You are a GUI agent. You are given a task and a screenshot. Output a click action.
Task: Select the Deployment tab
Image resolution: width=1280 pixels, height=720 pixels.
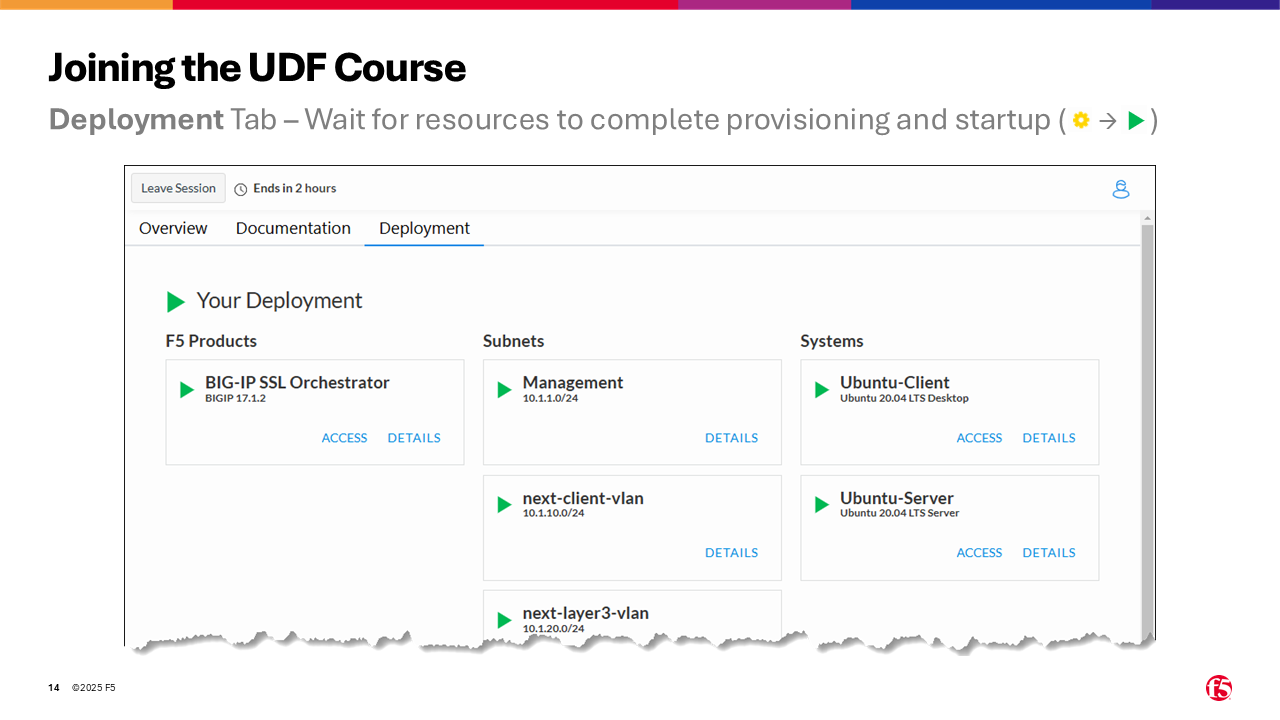[424, 229]
